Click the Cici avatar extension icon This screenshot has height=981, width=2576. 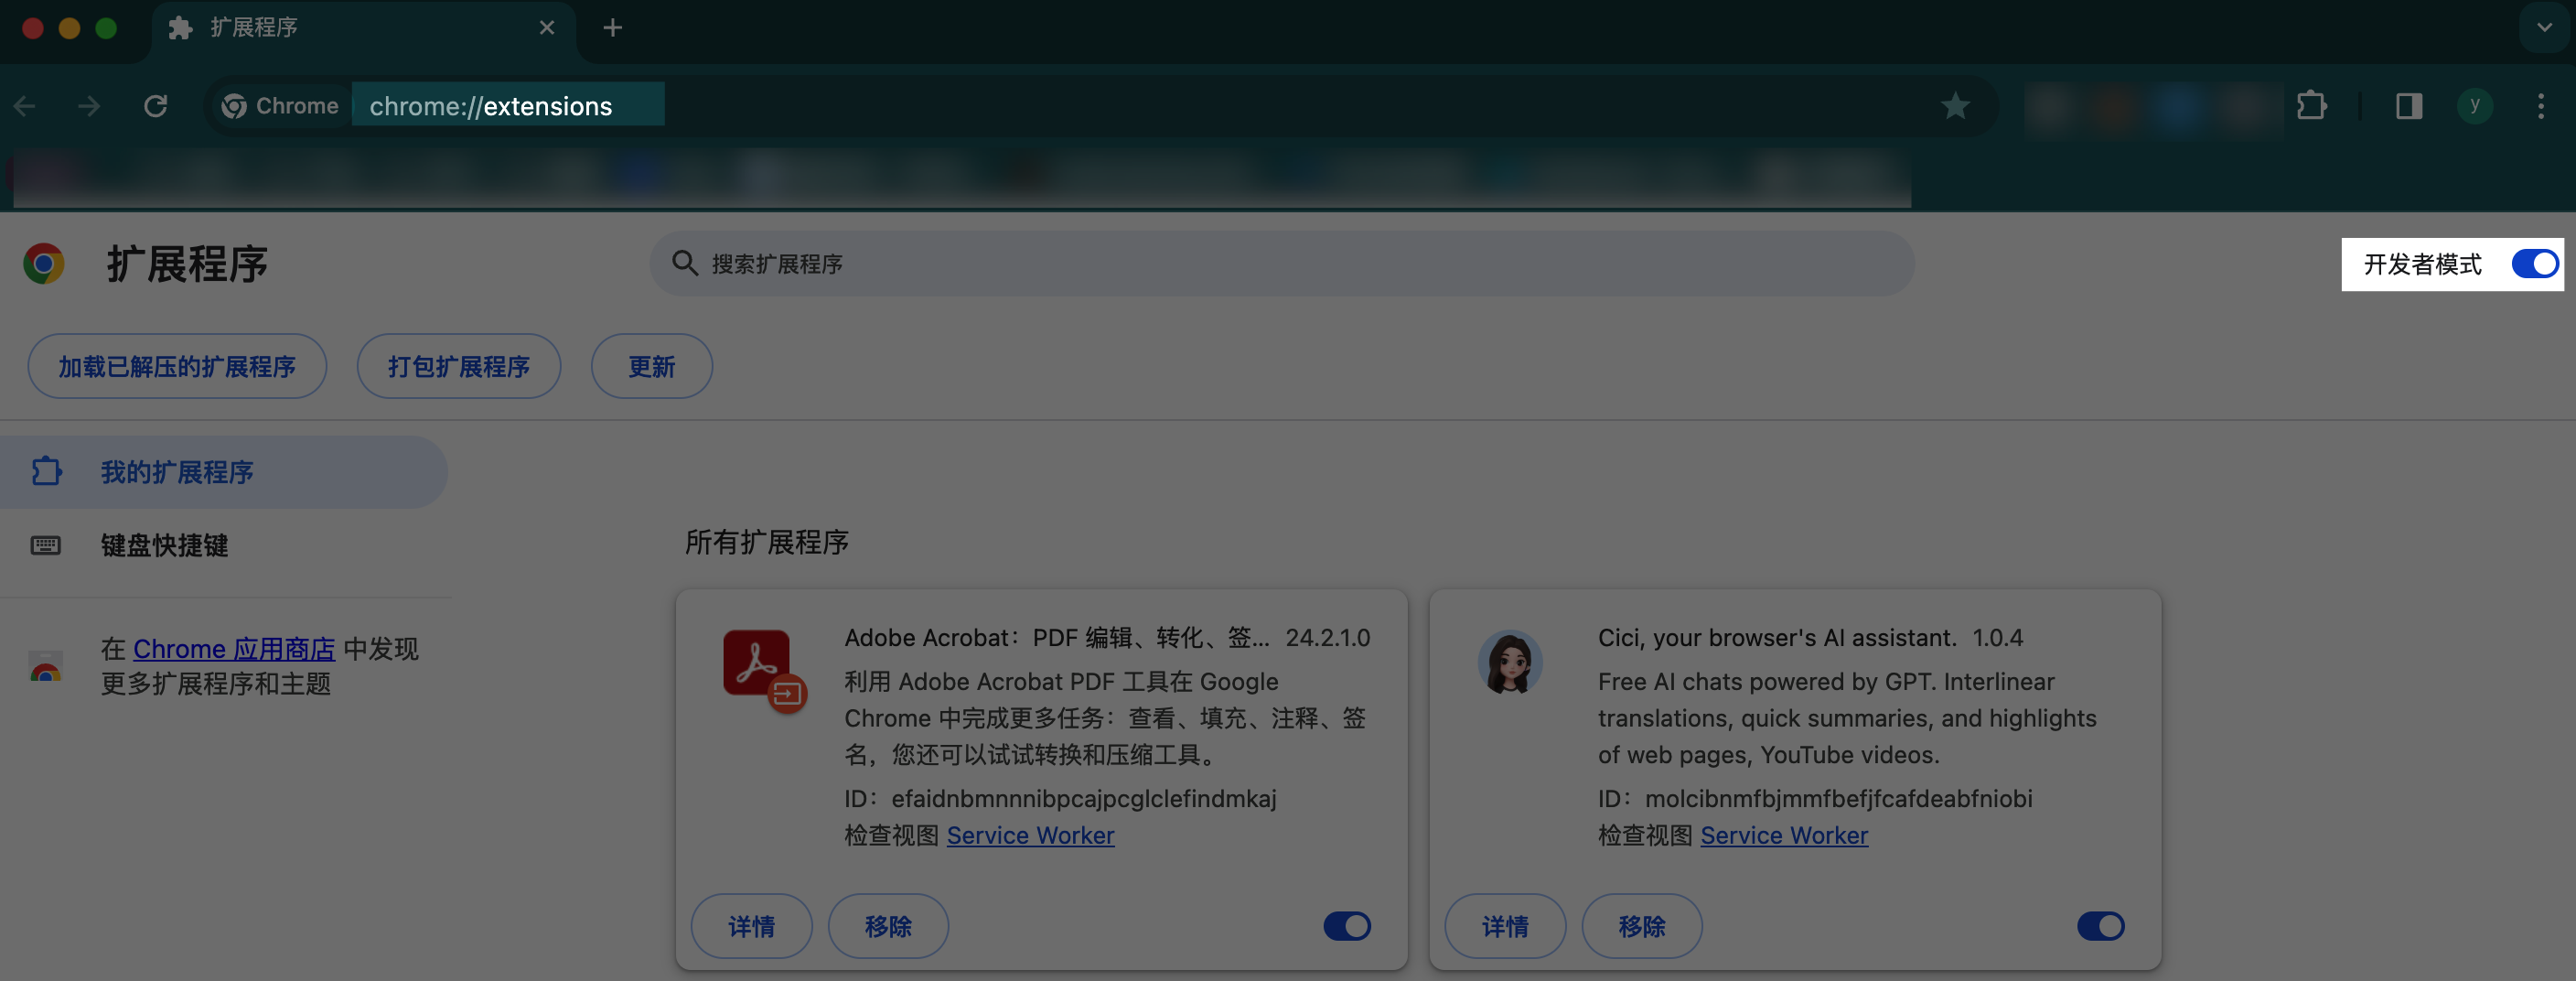(x=1510, y=662)
